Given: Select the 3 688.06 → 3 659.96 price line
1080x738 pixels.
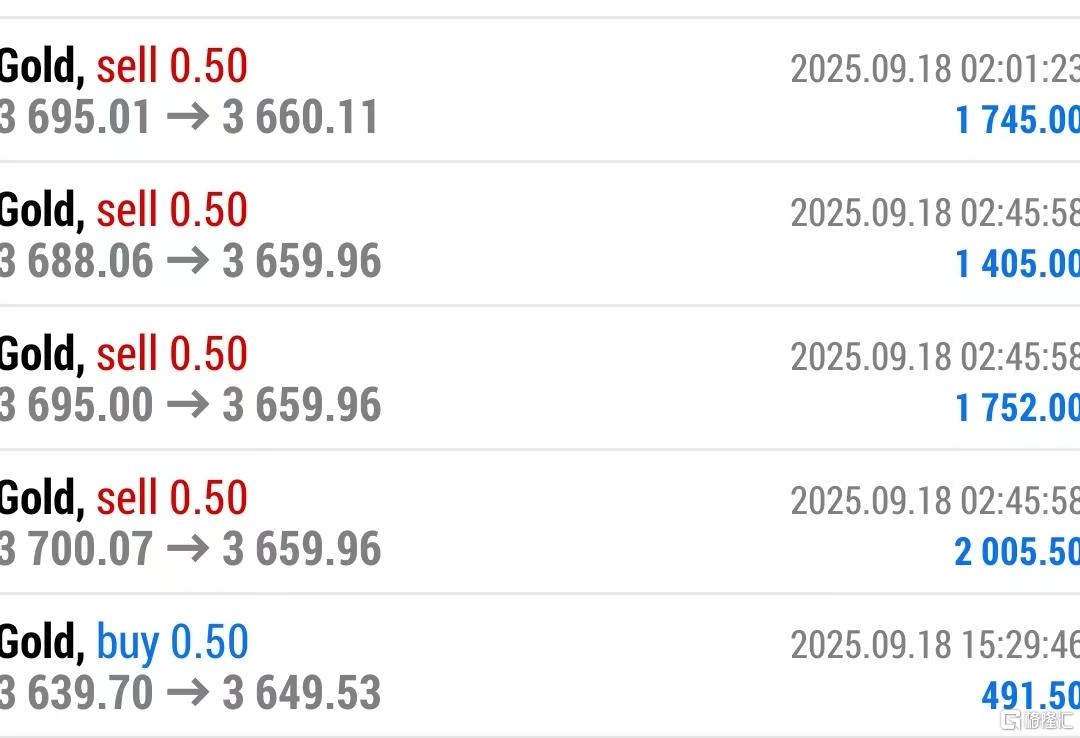Looking at the screenshot, I should 190,260.
